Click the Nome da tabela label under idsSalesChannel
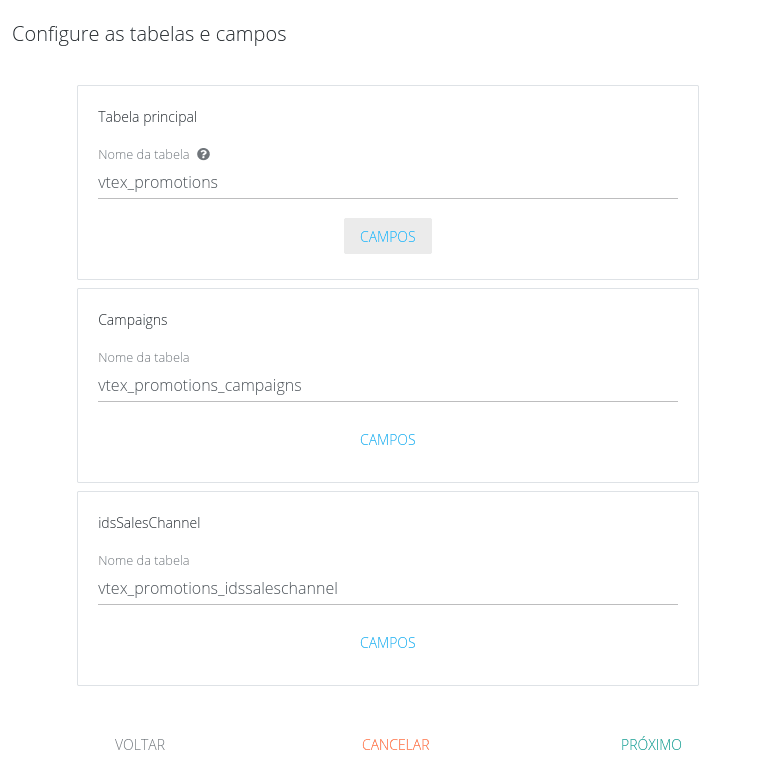Screen dimensions: 780x762 coord(144,561)
